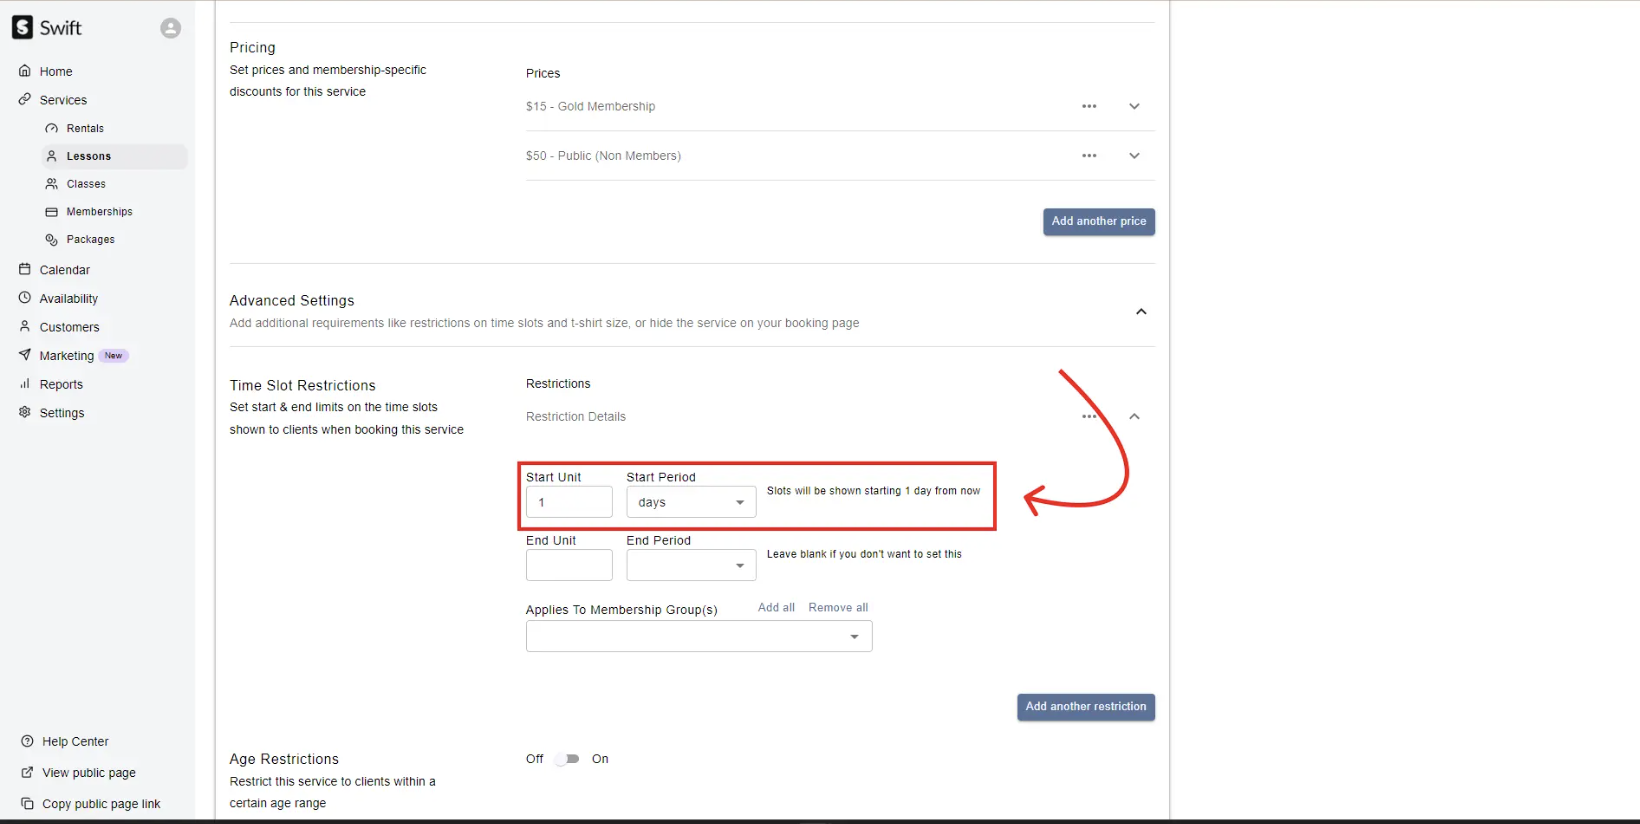Click the Settings gear icon
This screenshot has height=824, width=1640.
25,412
